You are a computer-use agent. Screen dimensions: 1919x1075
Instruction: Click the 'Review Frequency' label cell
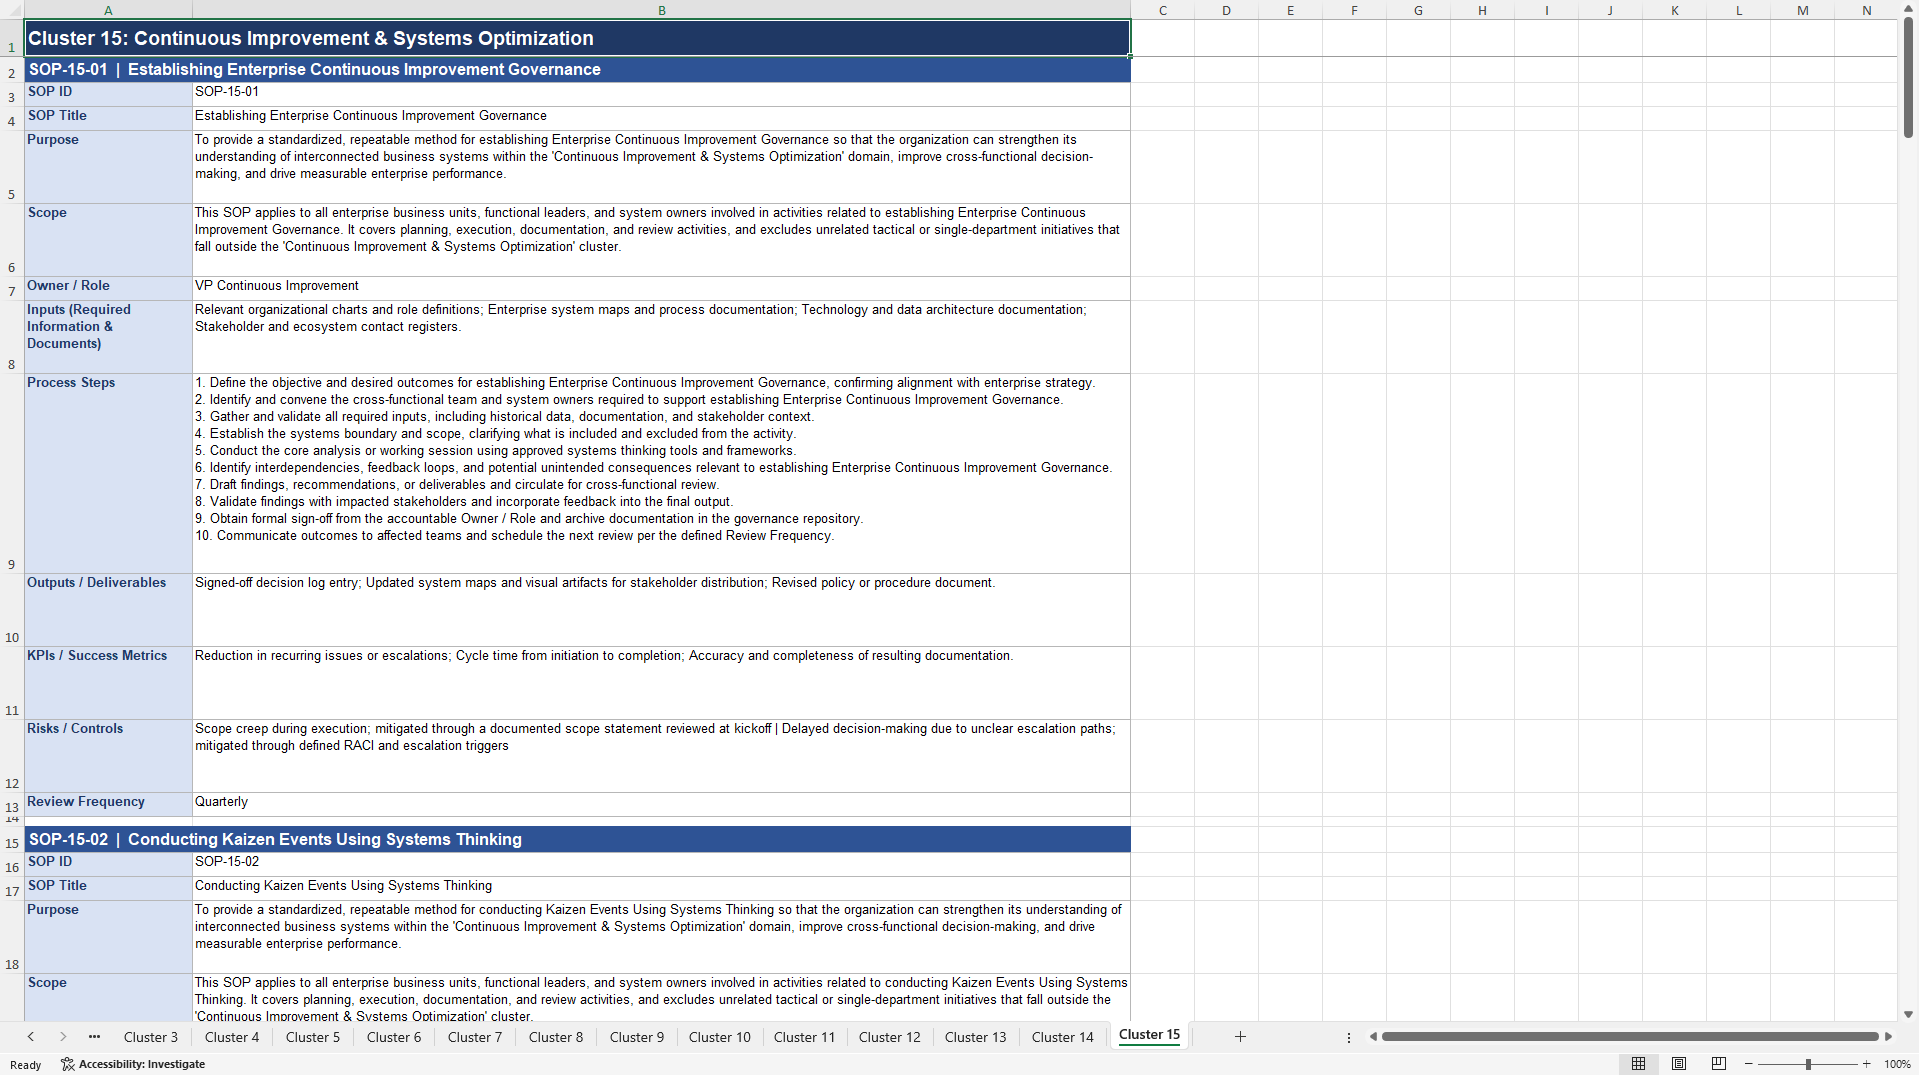tap(108, 804)
